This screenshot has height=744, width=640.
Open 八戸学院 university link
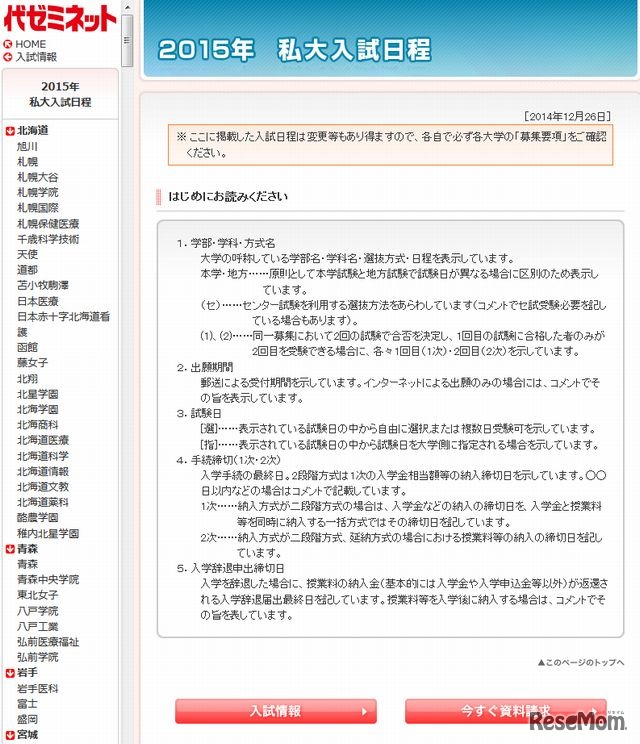[38, 611]
